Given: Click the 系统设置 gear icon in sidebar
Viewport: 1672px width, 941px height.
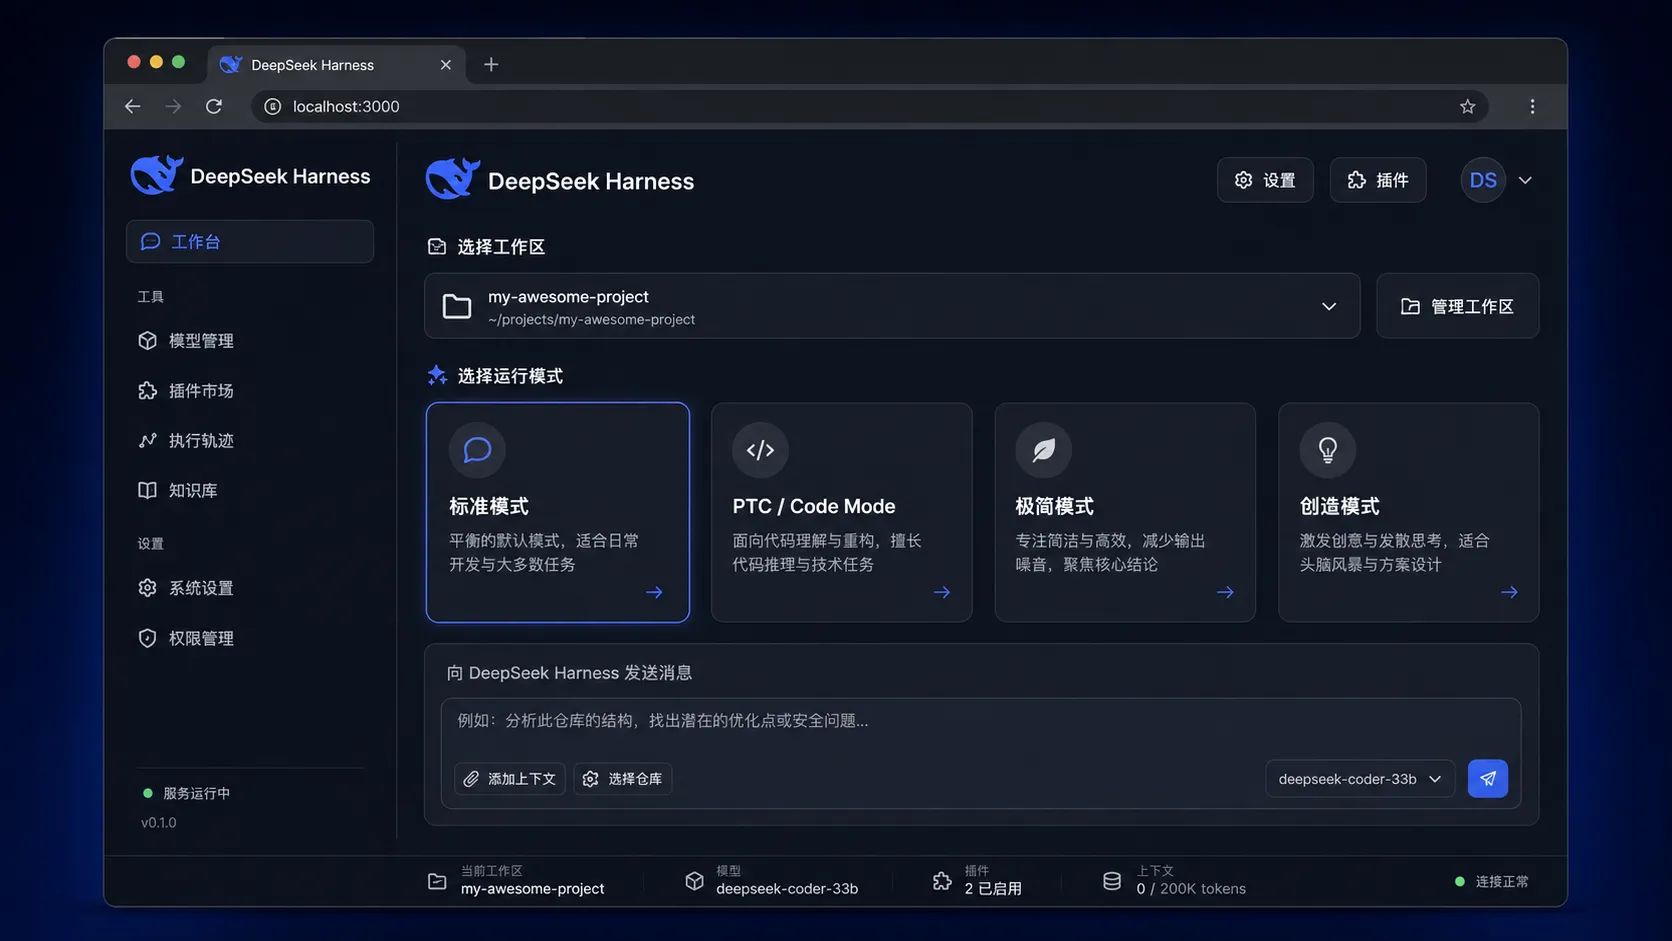Looking at the screenshot, I should [x=147, y=588].
